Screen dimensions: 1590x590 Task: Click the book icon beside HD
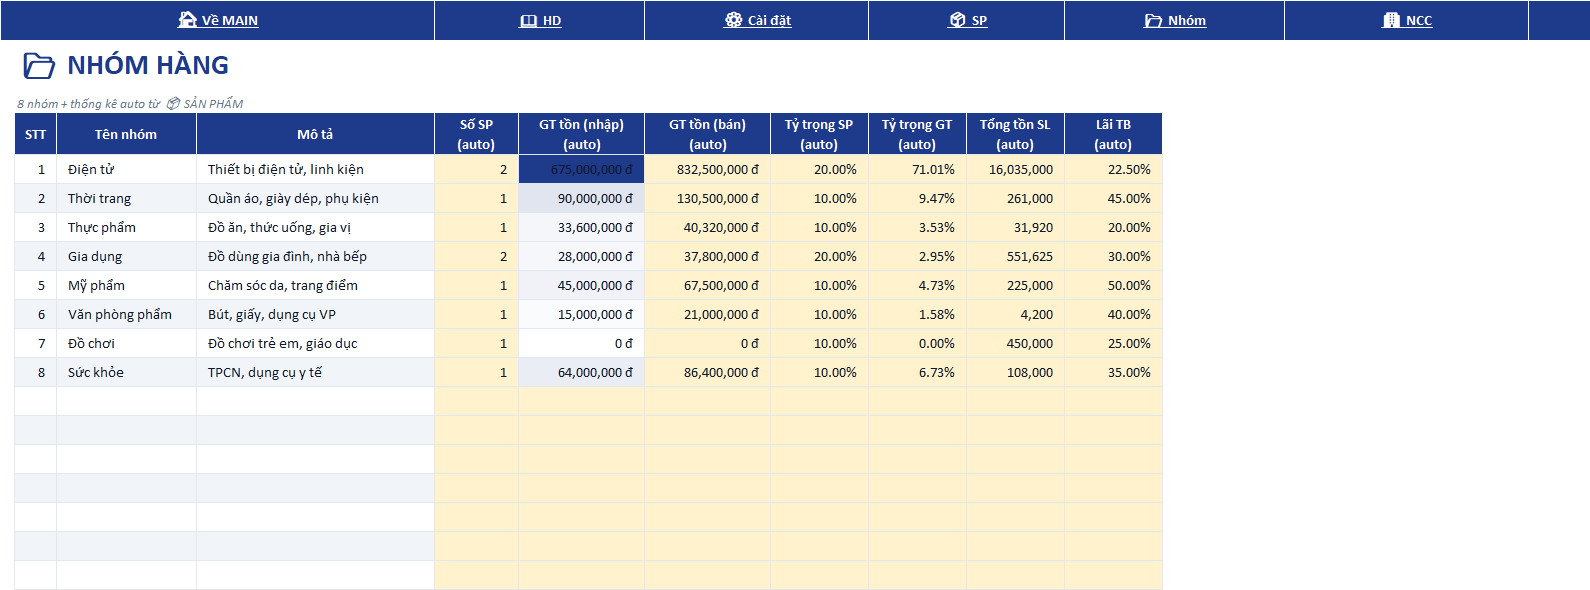(x=529, y=21)
